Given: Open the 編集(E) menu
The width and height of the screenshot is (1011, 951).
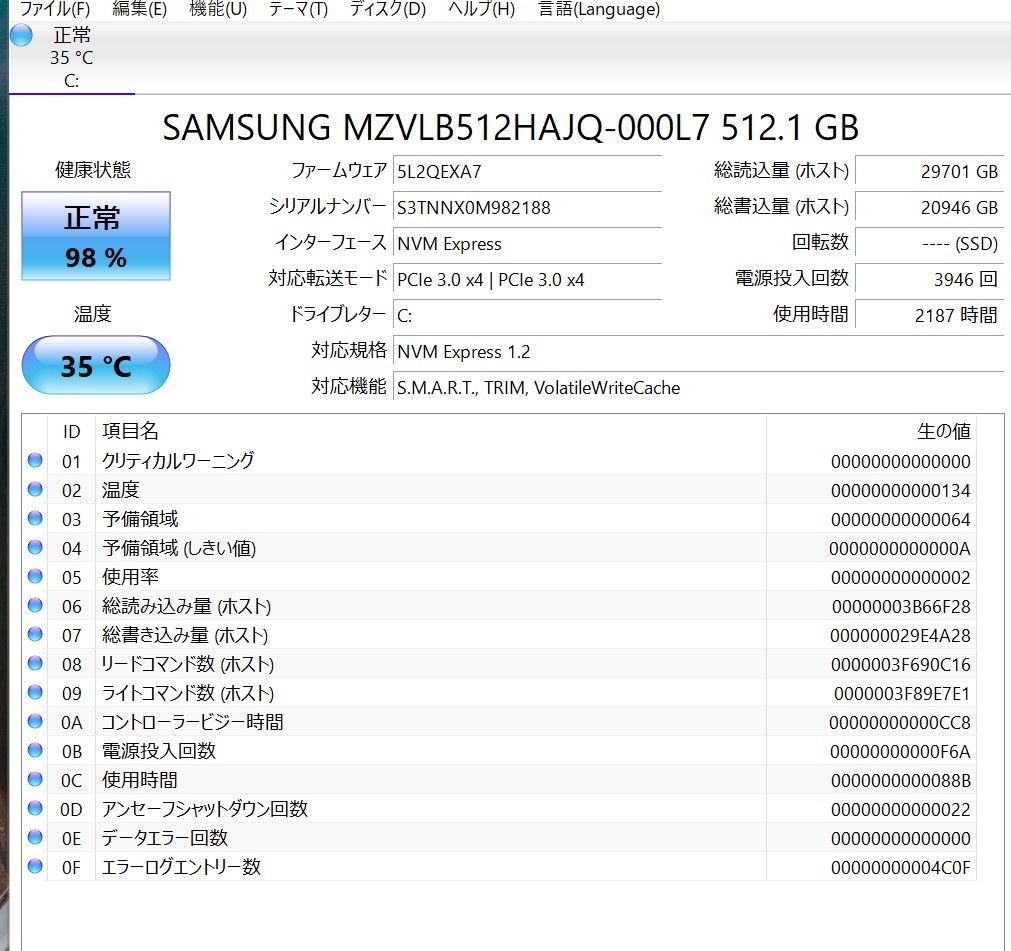Looking at the screenshot, I should [x=139, y=9].
